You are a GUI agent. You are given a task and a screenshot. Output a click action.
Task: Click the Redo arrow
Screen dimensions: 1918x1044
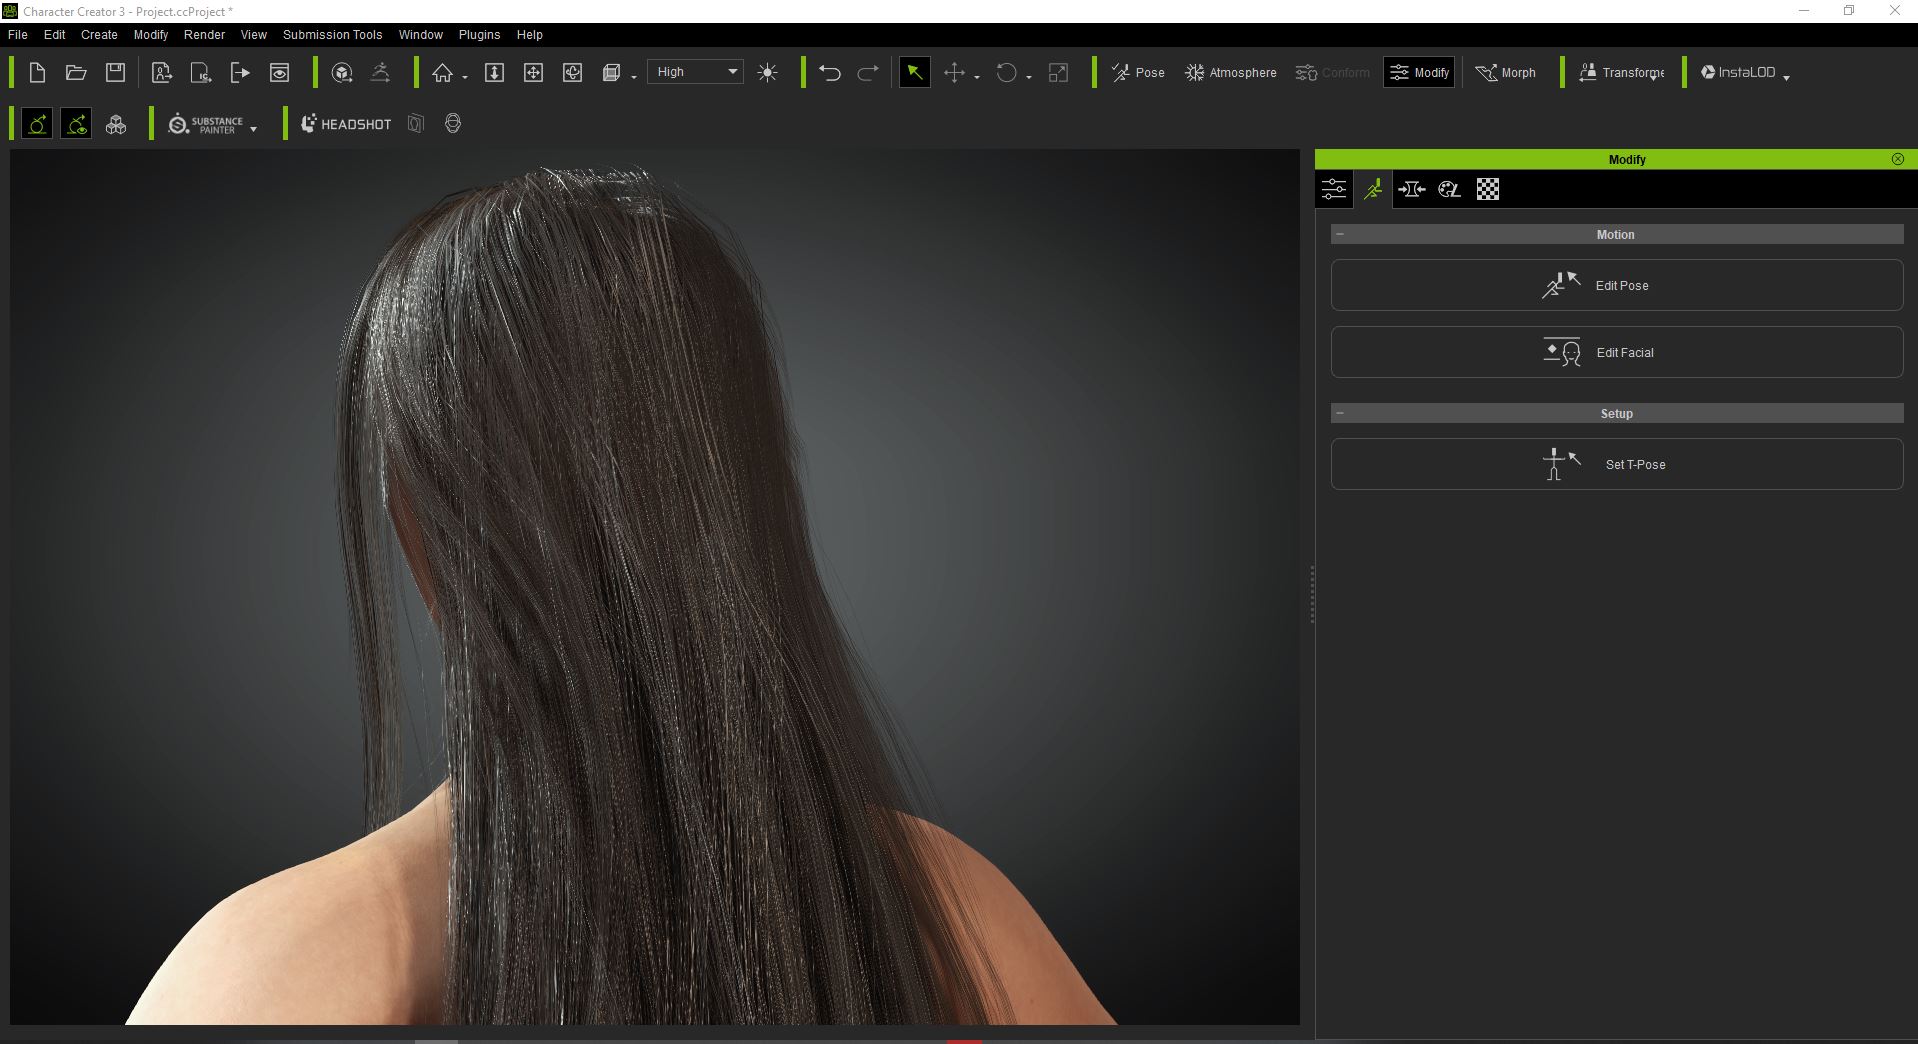pyautogui.click(x=868, y=72)
